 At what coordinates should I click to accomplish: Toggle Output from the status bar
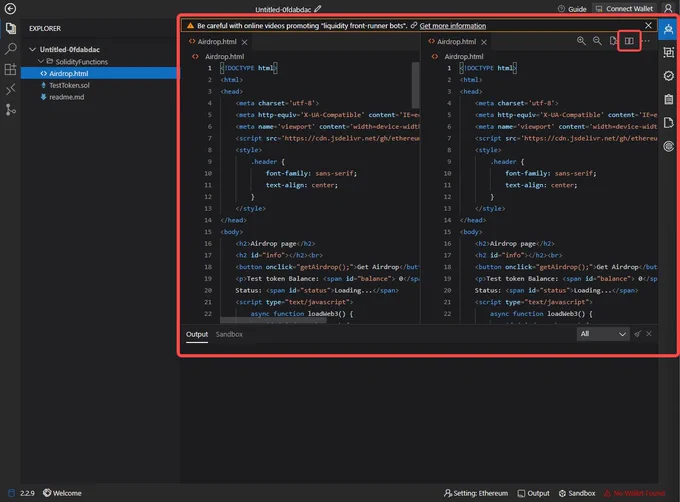(533, 493)
